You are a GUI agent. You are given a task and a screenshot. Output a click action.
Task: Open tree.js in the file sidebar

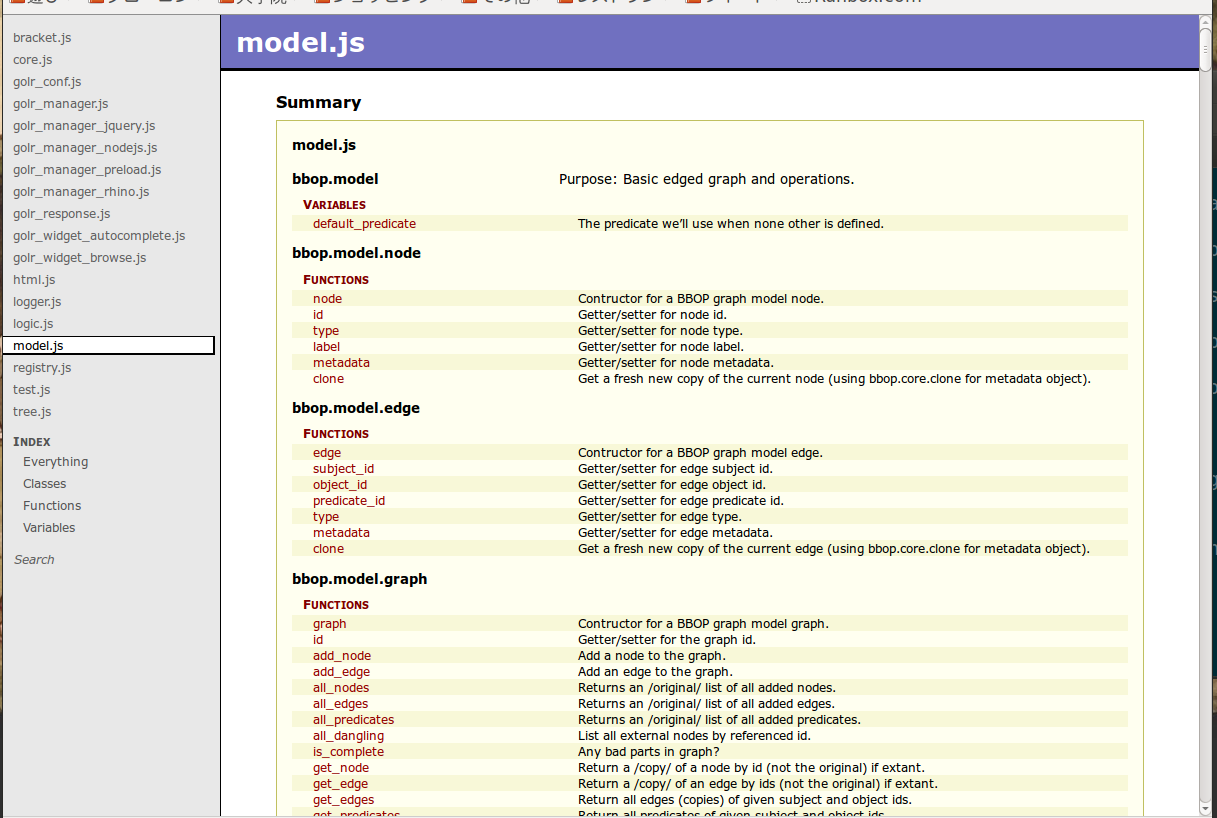pyautogui.click(x=32, y=412)
